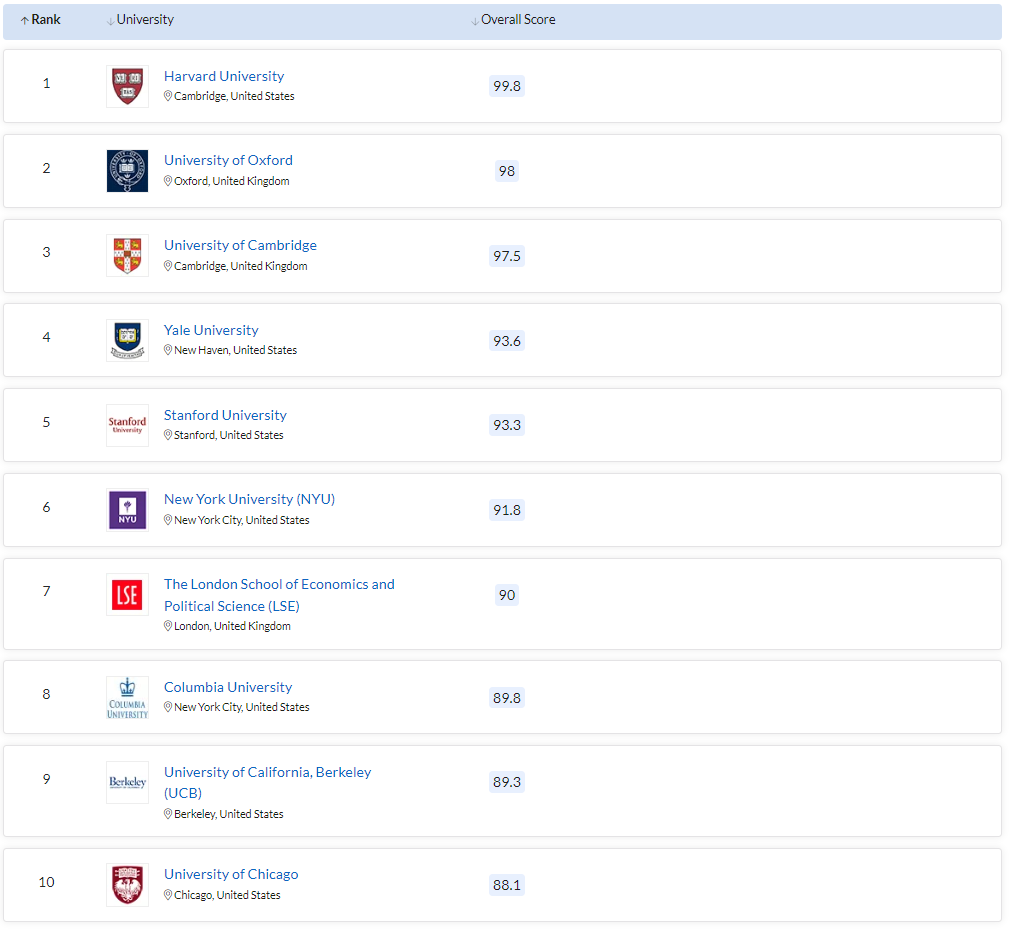Viewport: 1009px width, 929px height.
Task: Click rank number 6 in NYU's row
Action: click(46, 507)
